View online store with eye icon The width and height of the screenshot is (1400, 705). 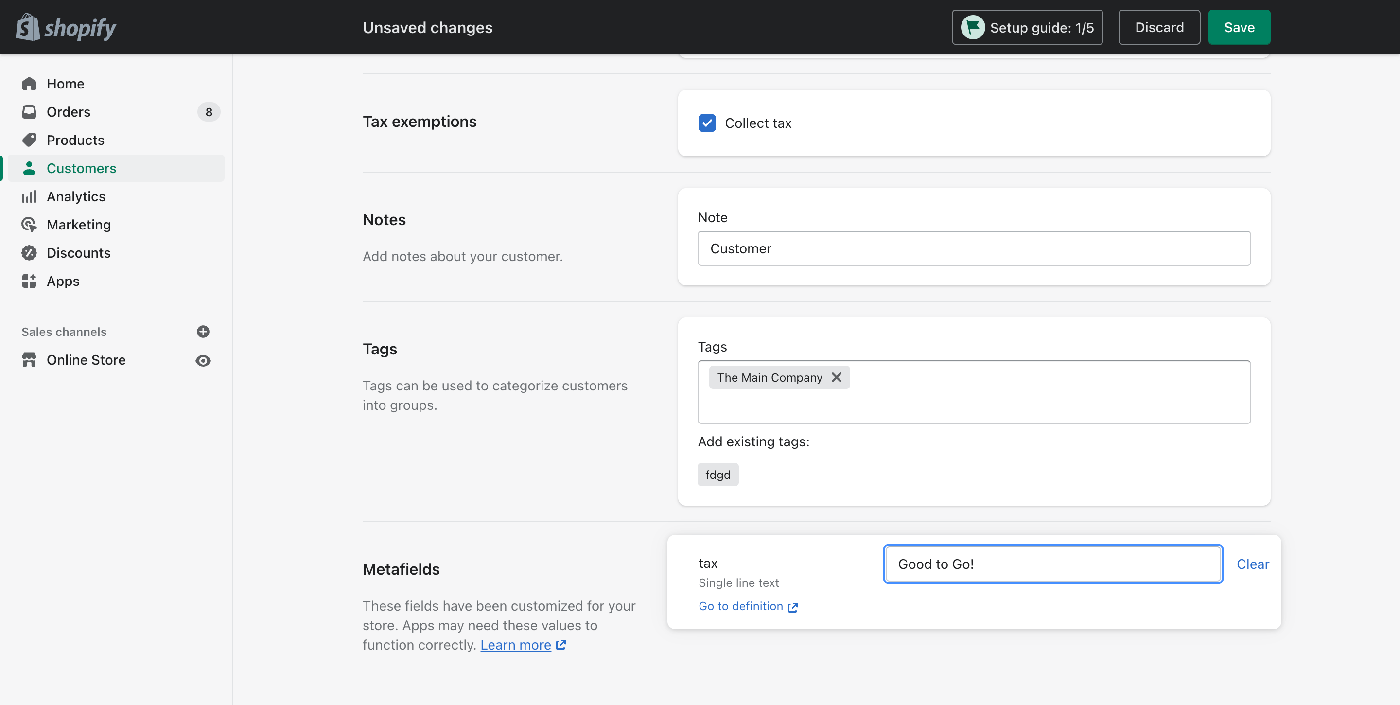point(203,361)
